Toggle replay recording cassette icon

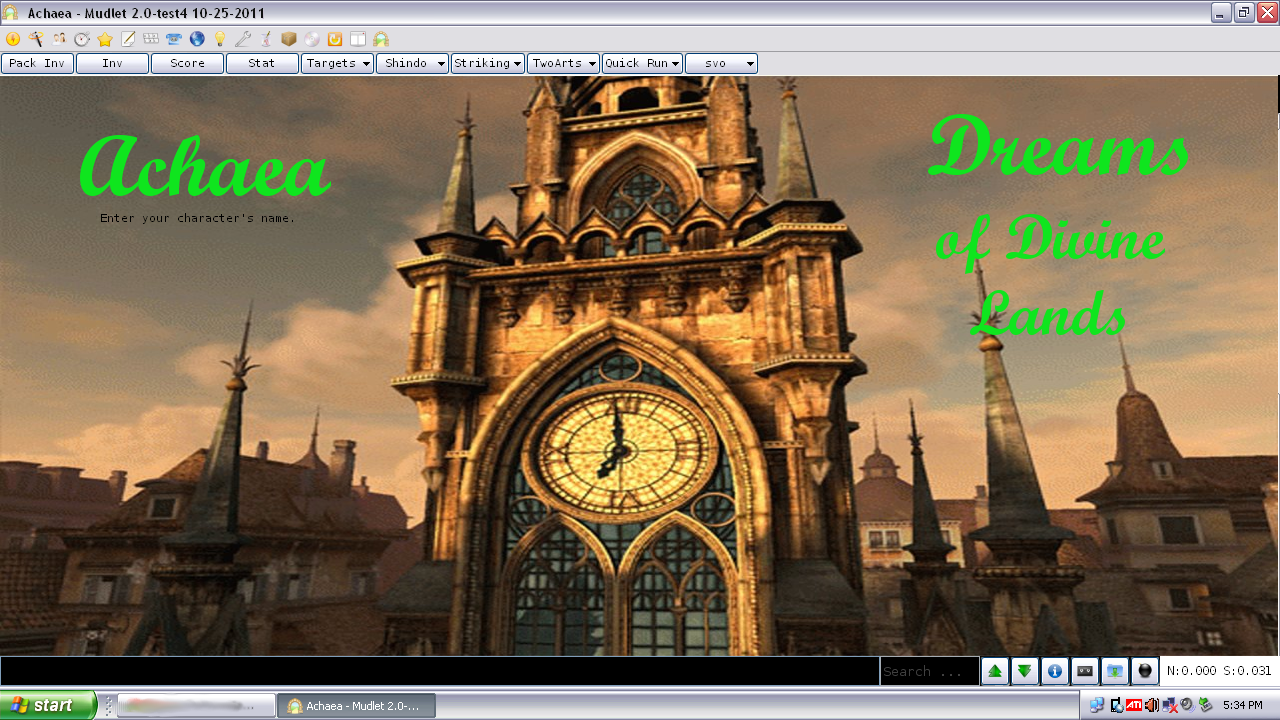click(1085, 671)
